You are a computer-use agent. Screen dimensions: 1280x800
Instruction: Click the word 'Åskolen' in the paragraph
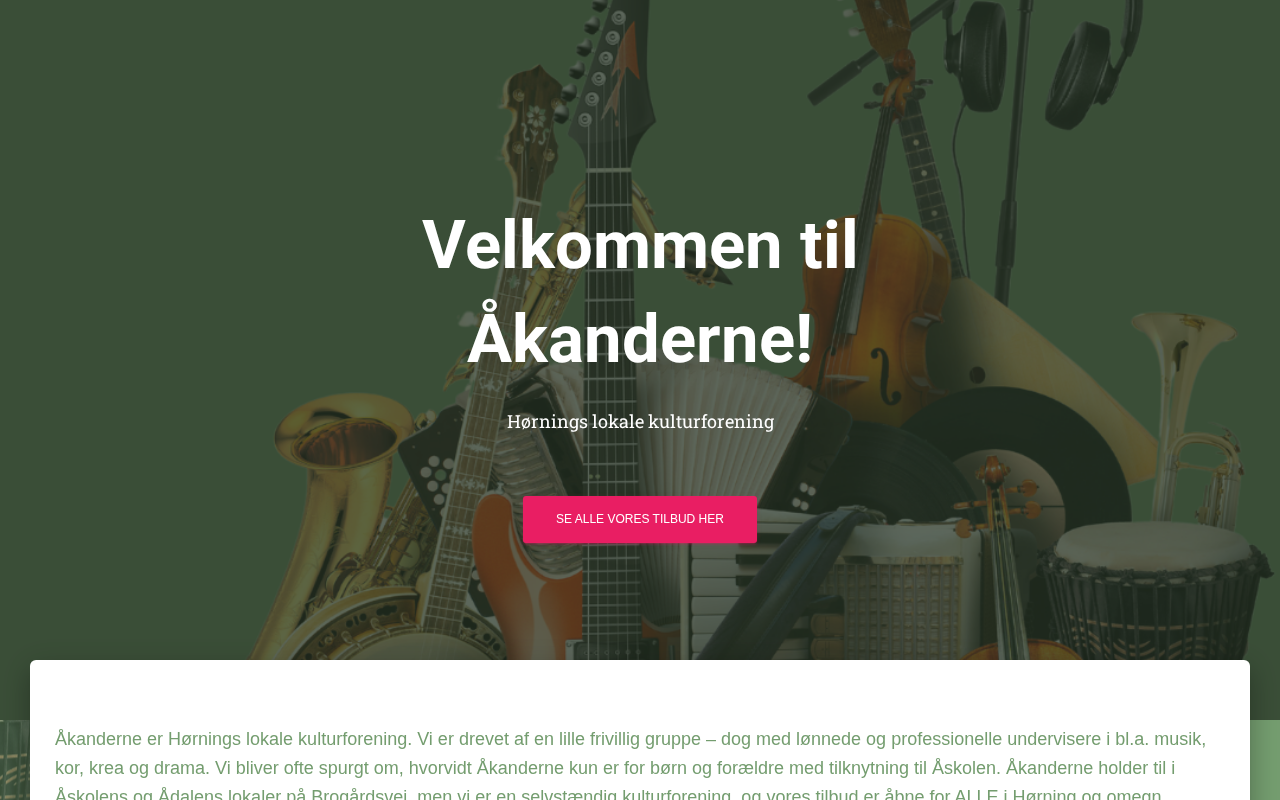[x=964, y=768]
